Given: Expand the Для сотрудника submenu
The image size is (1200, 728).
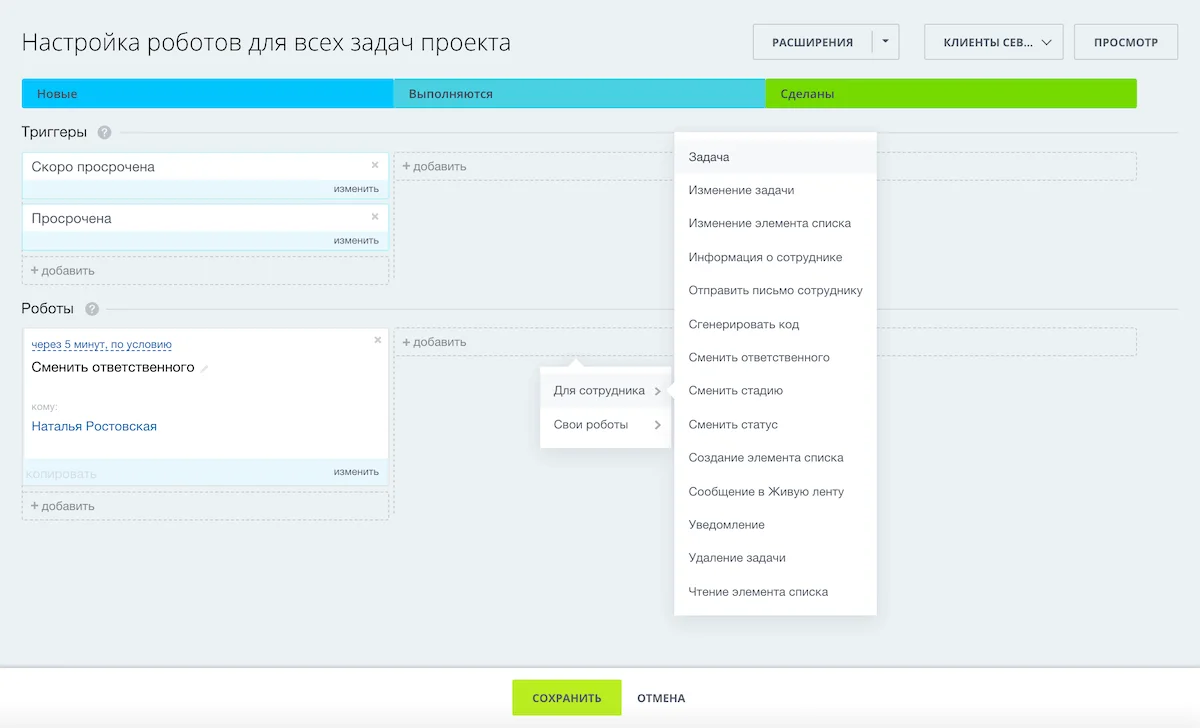Looking at the screenshot, I should pos(605,391).
